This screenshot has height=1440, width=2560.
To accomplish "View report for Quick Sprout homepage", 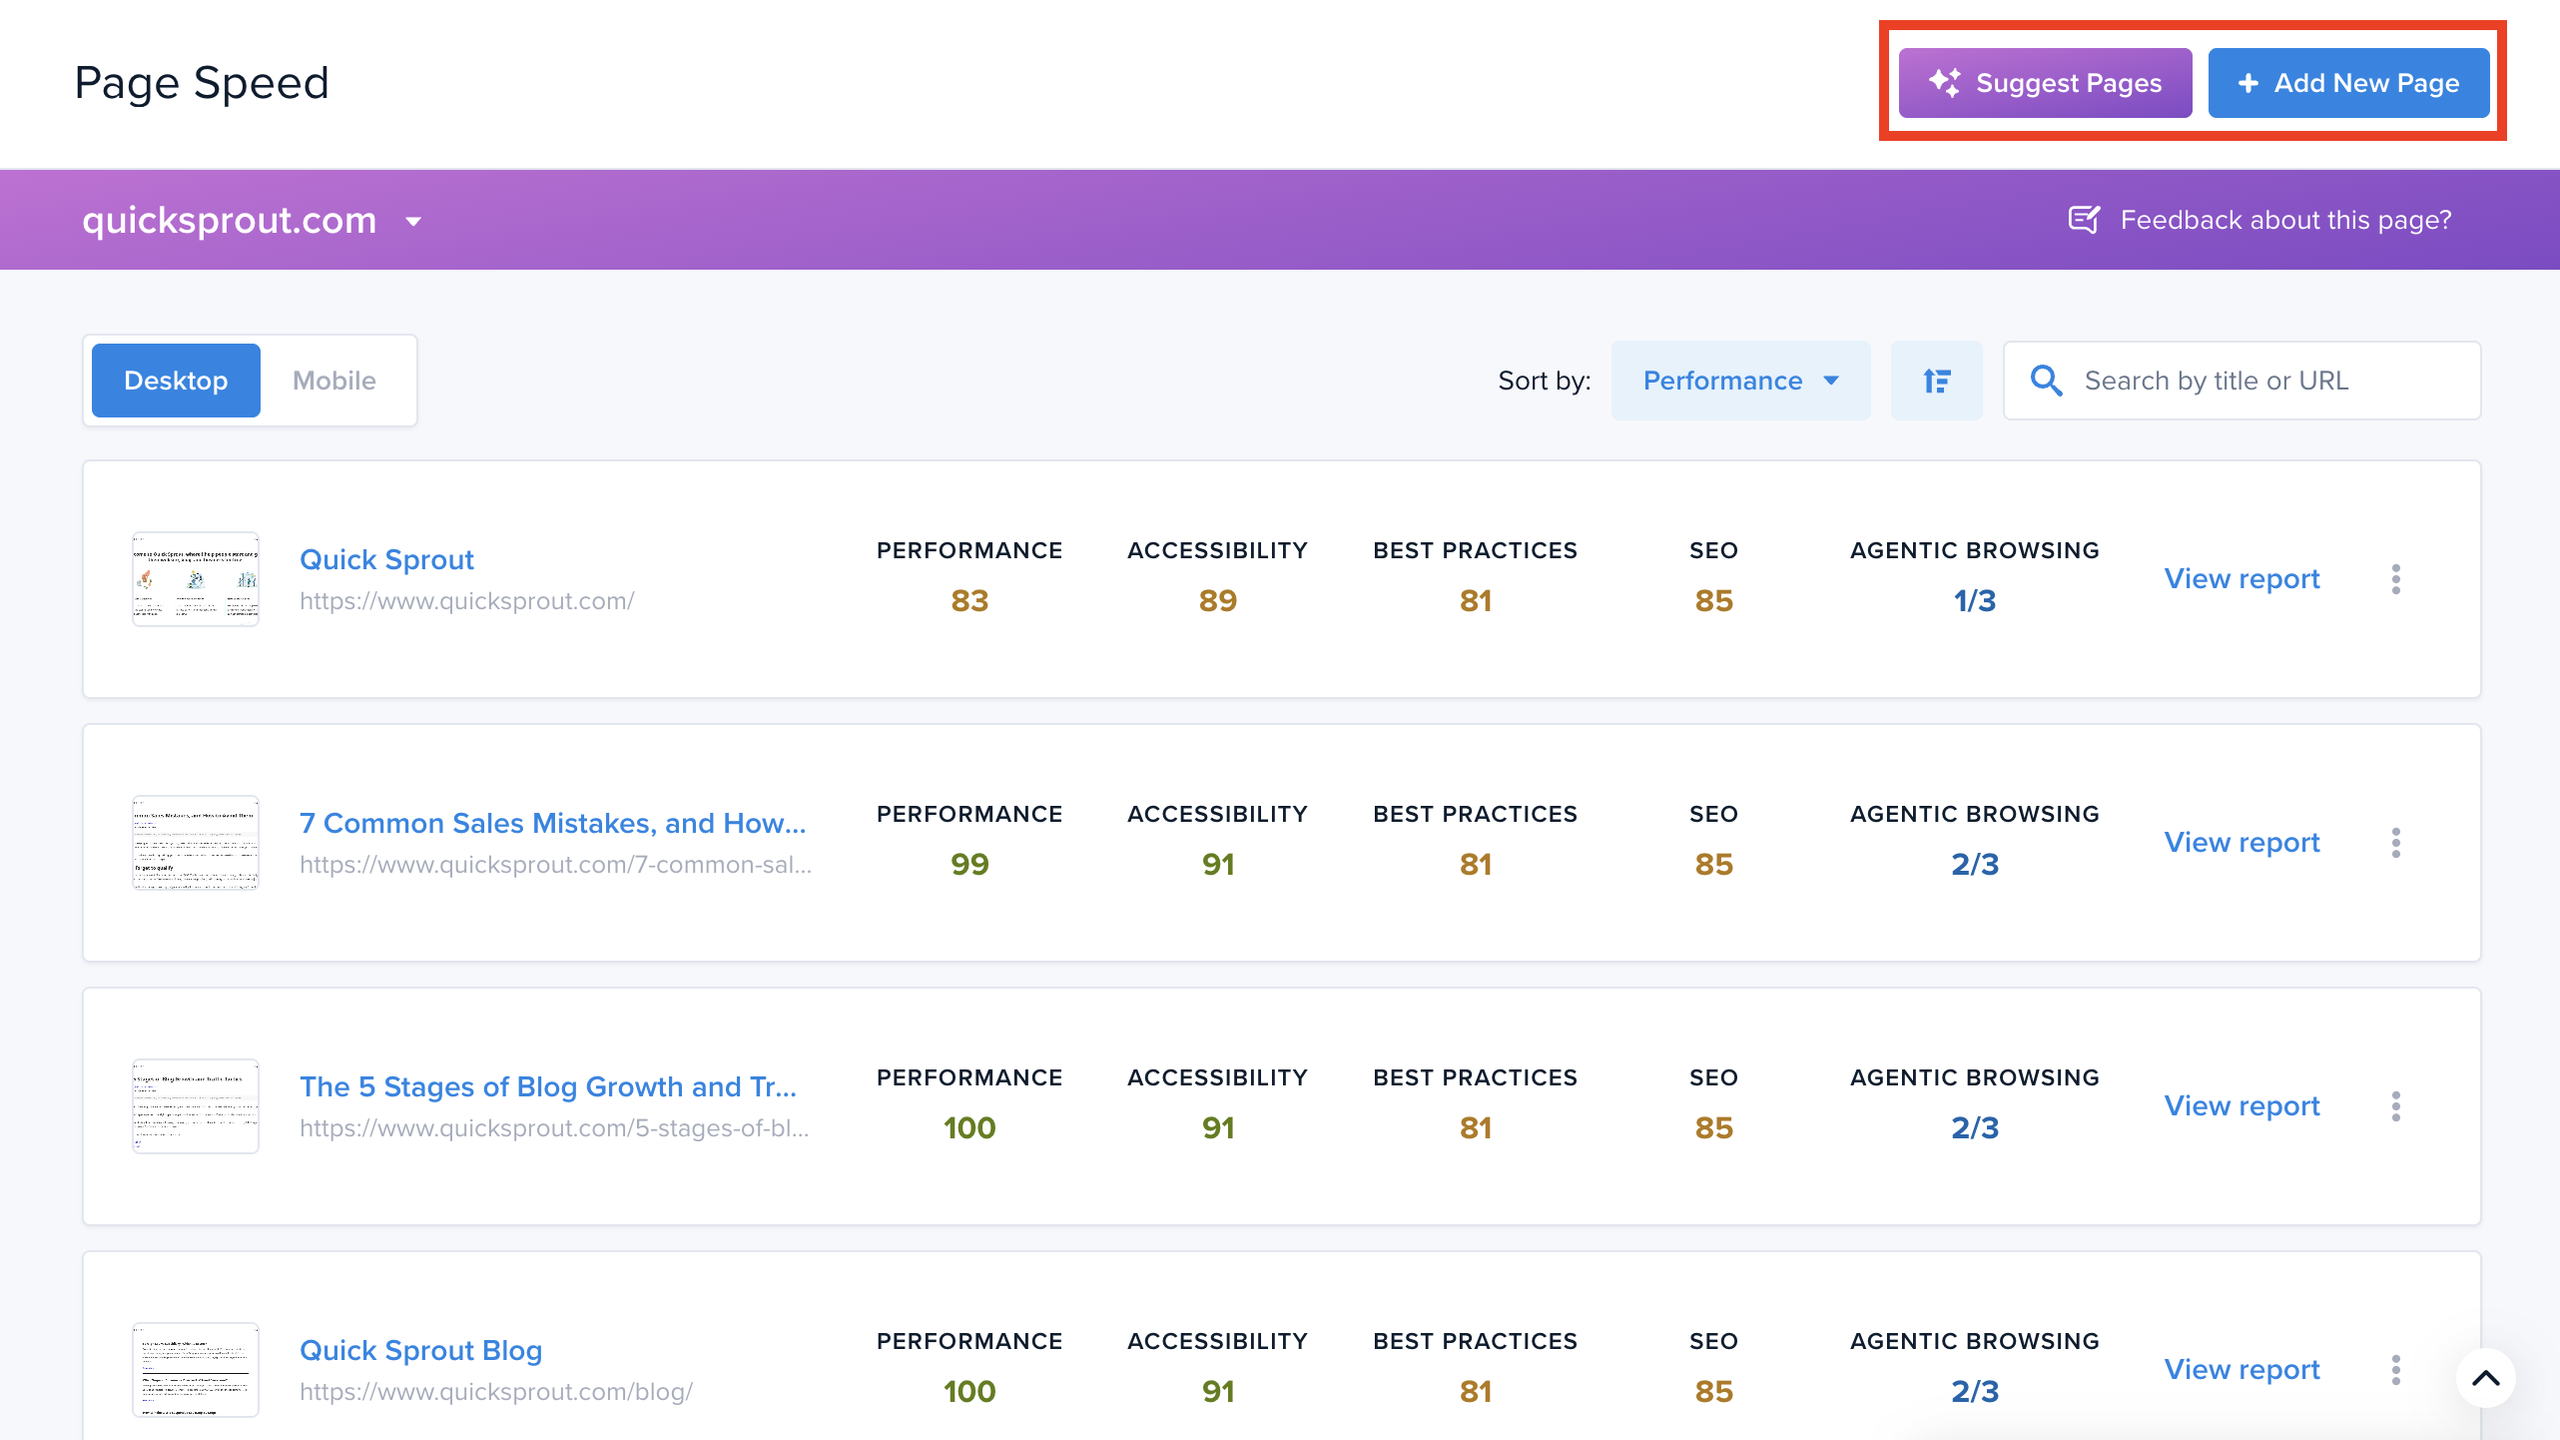I will pos(2241,579).
